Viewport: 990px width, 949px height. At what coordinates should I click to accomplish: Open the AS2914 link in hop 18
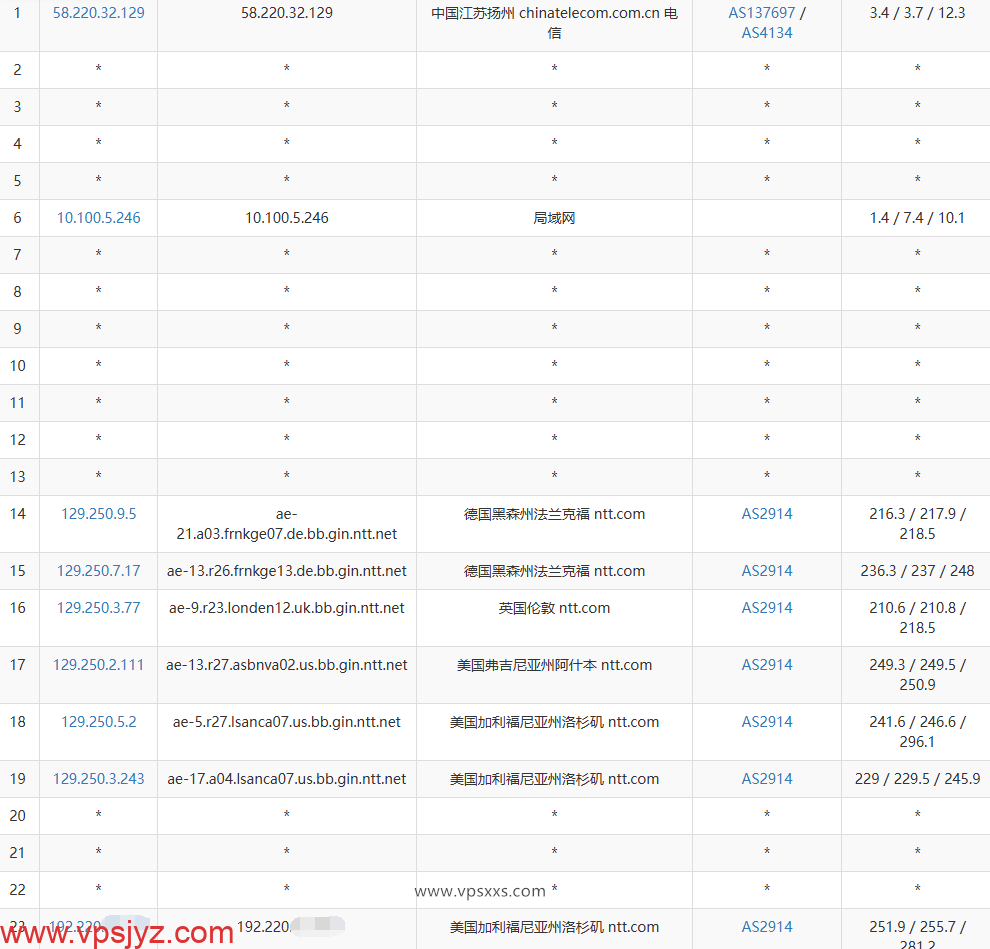coord(766,722)
